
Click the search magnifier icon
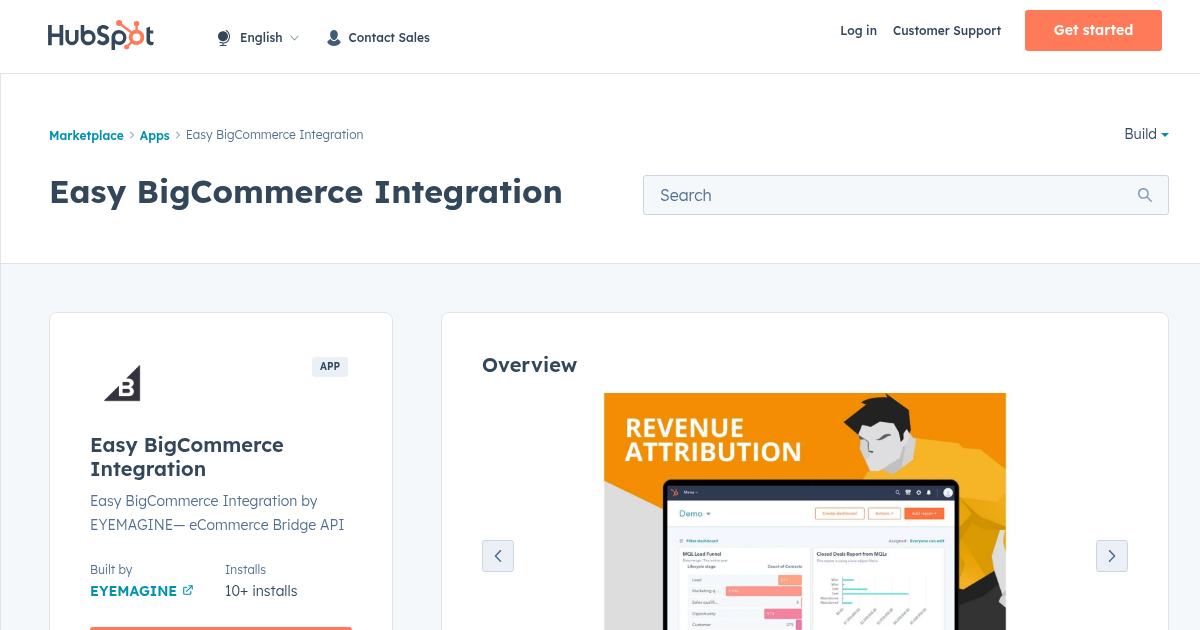[x=1145, y=195]
